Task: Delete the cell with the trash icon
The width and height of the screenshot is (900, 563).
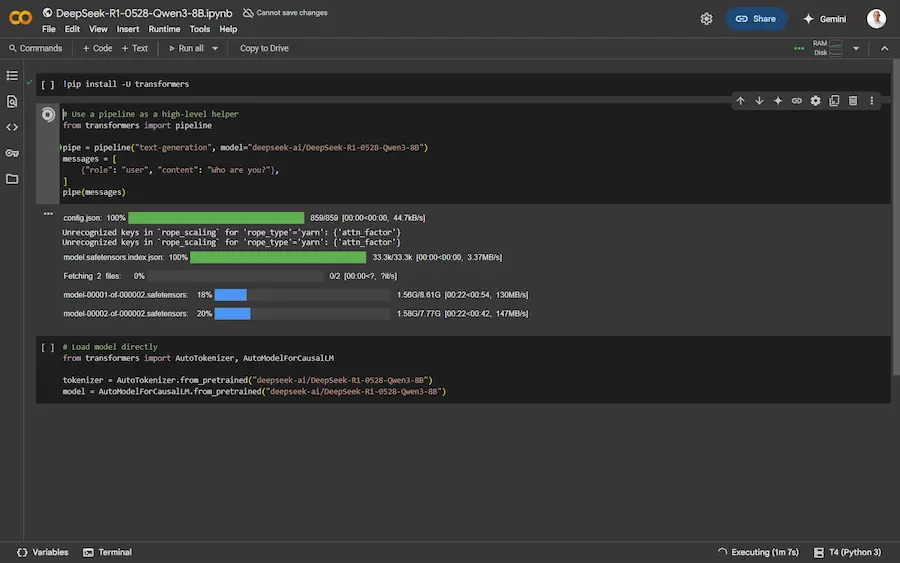Action: tap(853, 101)
